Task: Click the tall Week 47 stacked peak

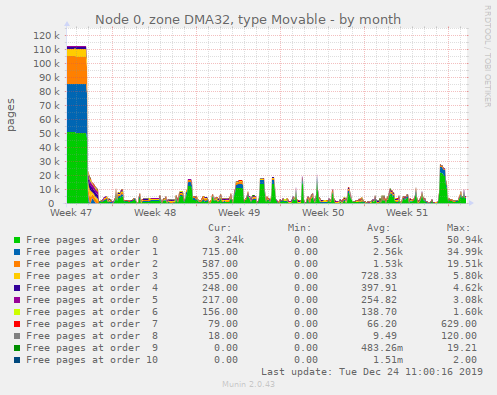Action: point(77,125)
